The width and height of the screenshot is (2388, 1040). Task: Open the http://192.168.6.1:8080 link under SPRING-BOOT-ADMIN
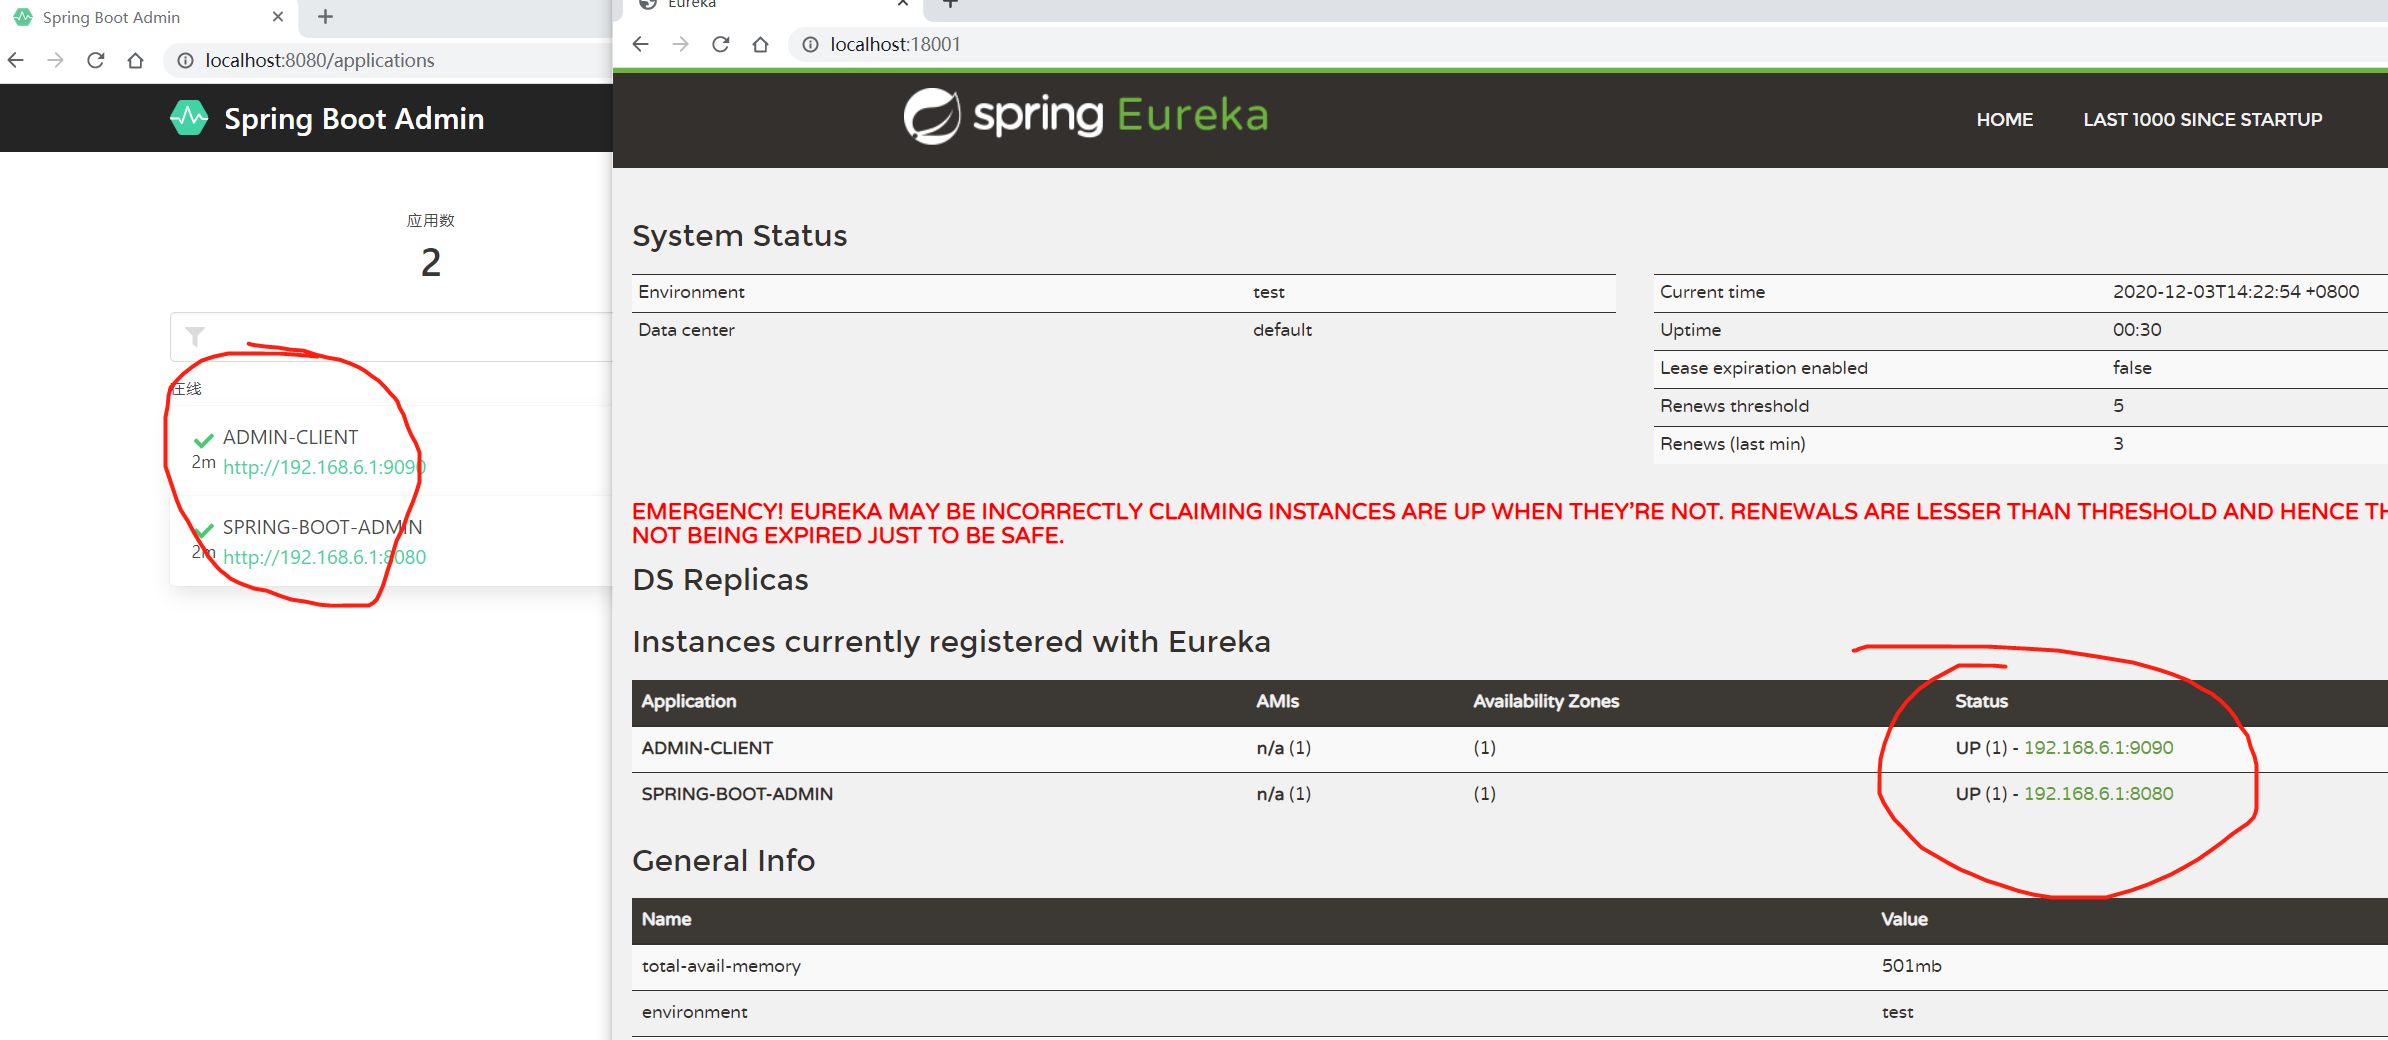(x=324, y=557)
